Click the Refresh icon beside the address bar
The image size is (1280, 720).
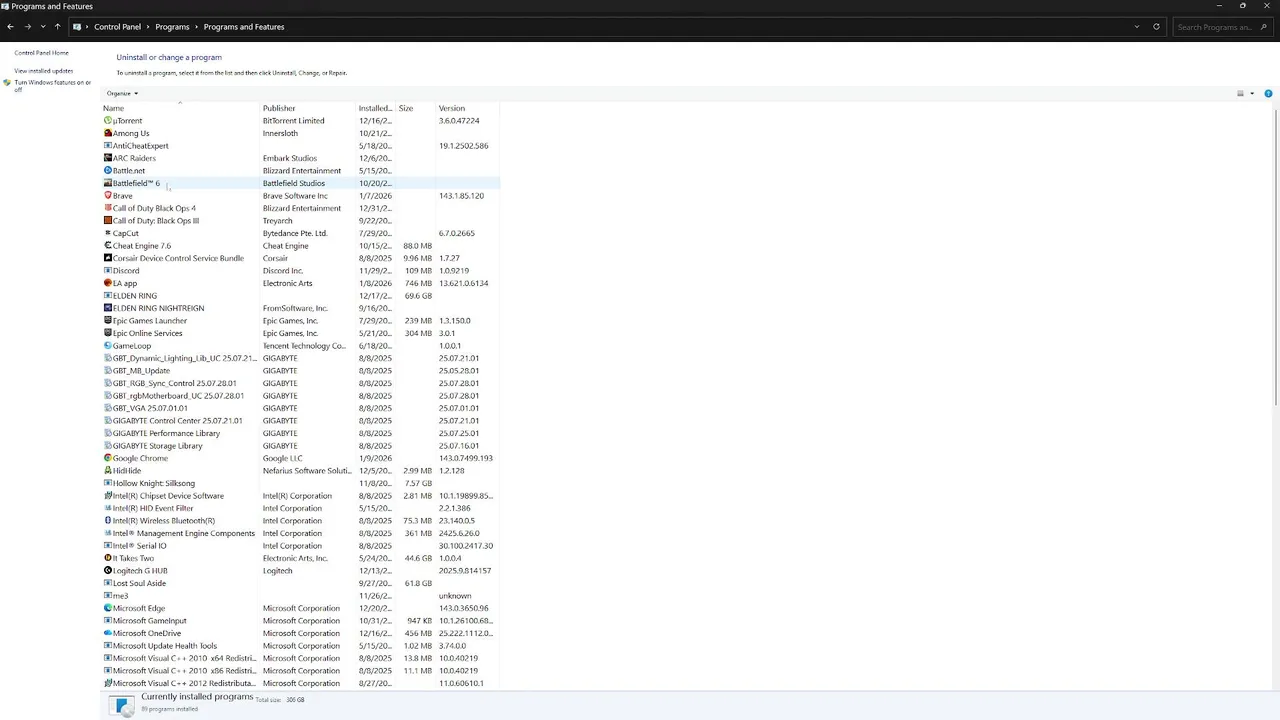[x=1157, y=27]
